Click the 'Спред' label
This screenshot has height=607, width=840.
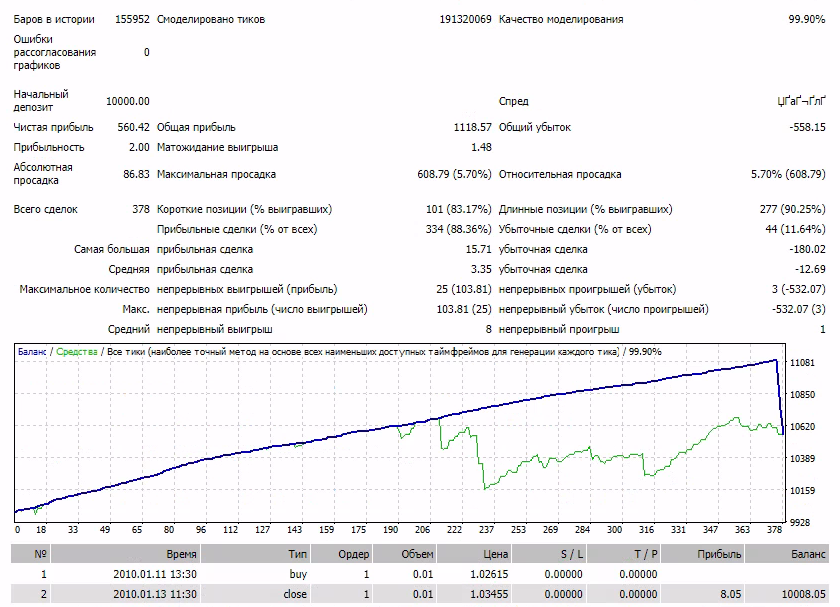(x=514, y=101)
